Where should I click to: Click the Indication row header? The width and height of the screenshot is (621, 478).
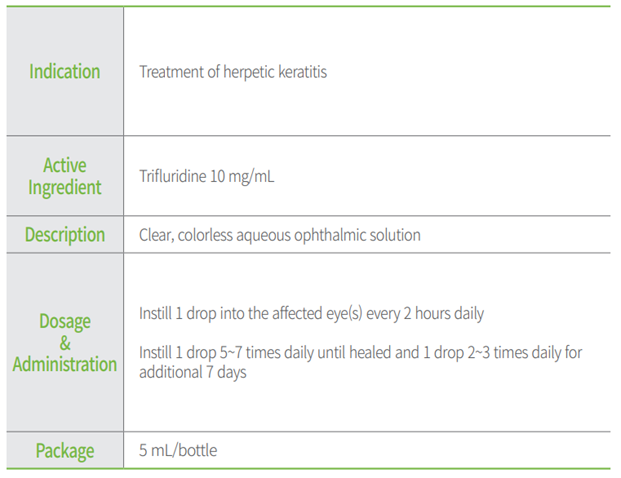point(65,72)
